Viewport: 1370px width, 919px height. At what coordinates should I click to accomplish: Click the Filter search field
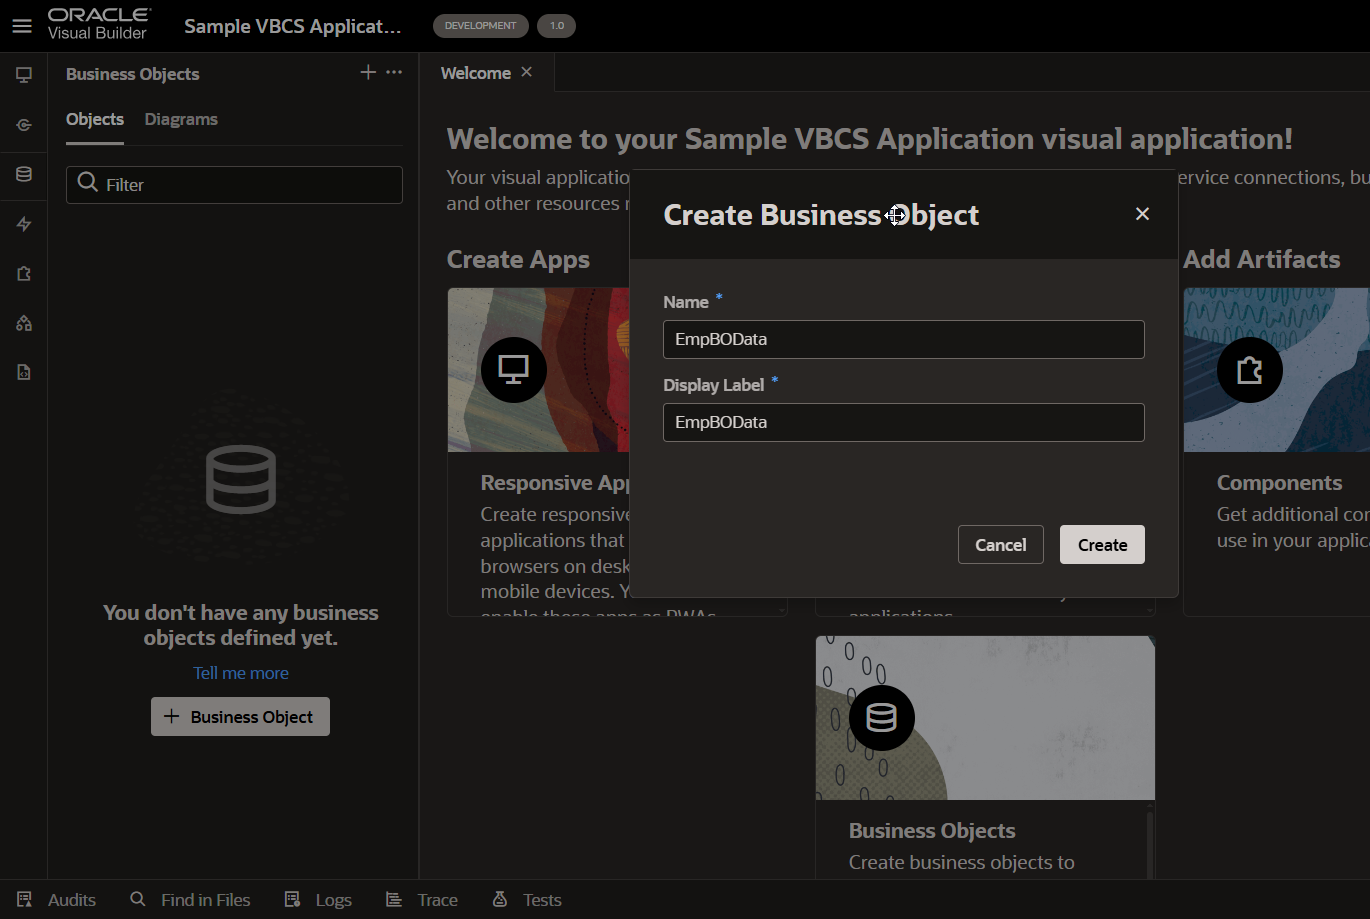pyautogui.click(x=234, y=185)
